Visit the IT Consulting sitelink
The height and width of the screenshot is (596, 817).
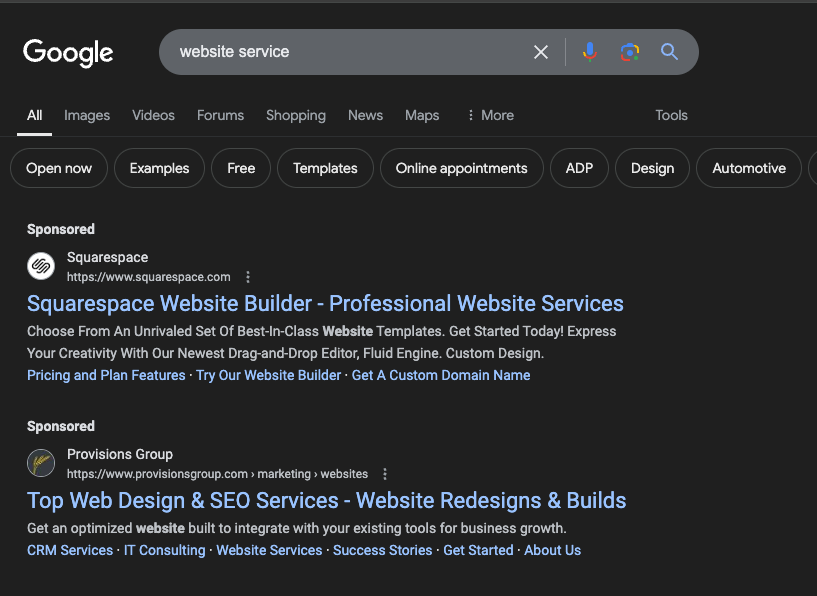pyautogui.click(x=165, y=550)
